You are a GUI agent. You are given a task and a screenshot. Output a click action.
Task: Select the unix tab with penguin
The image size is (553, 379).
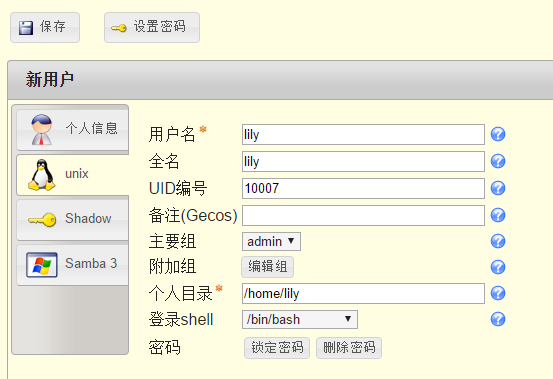point(73,175)
